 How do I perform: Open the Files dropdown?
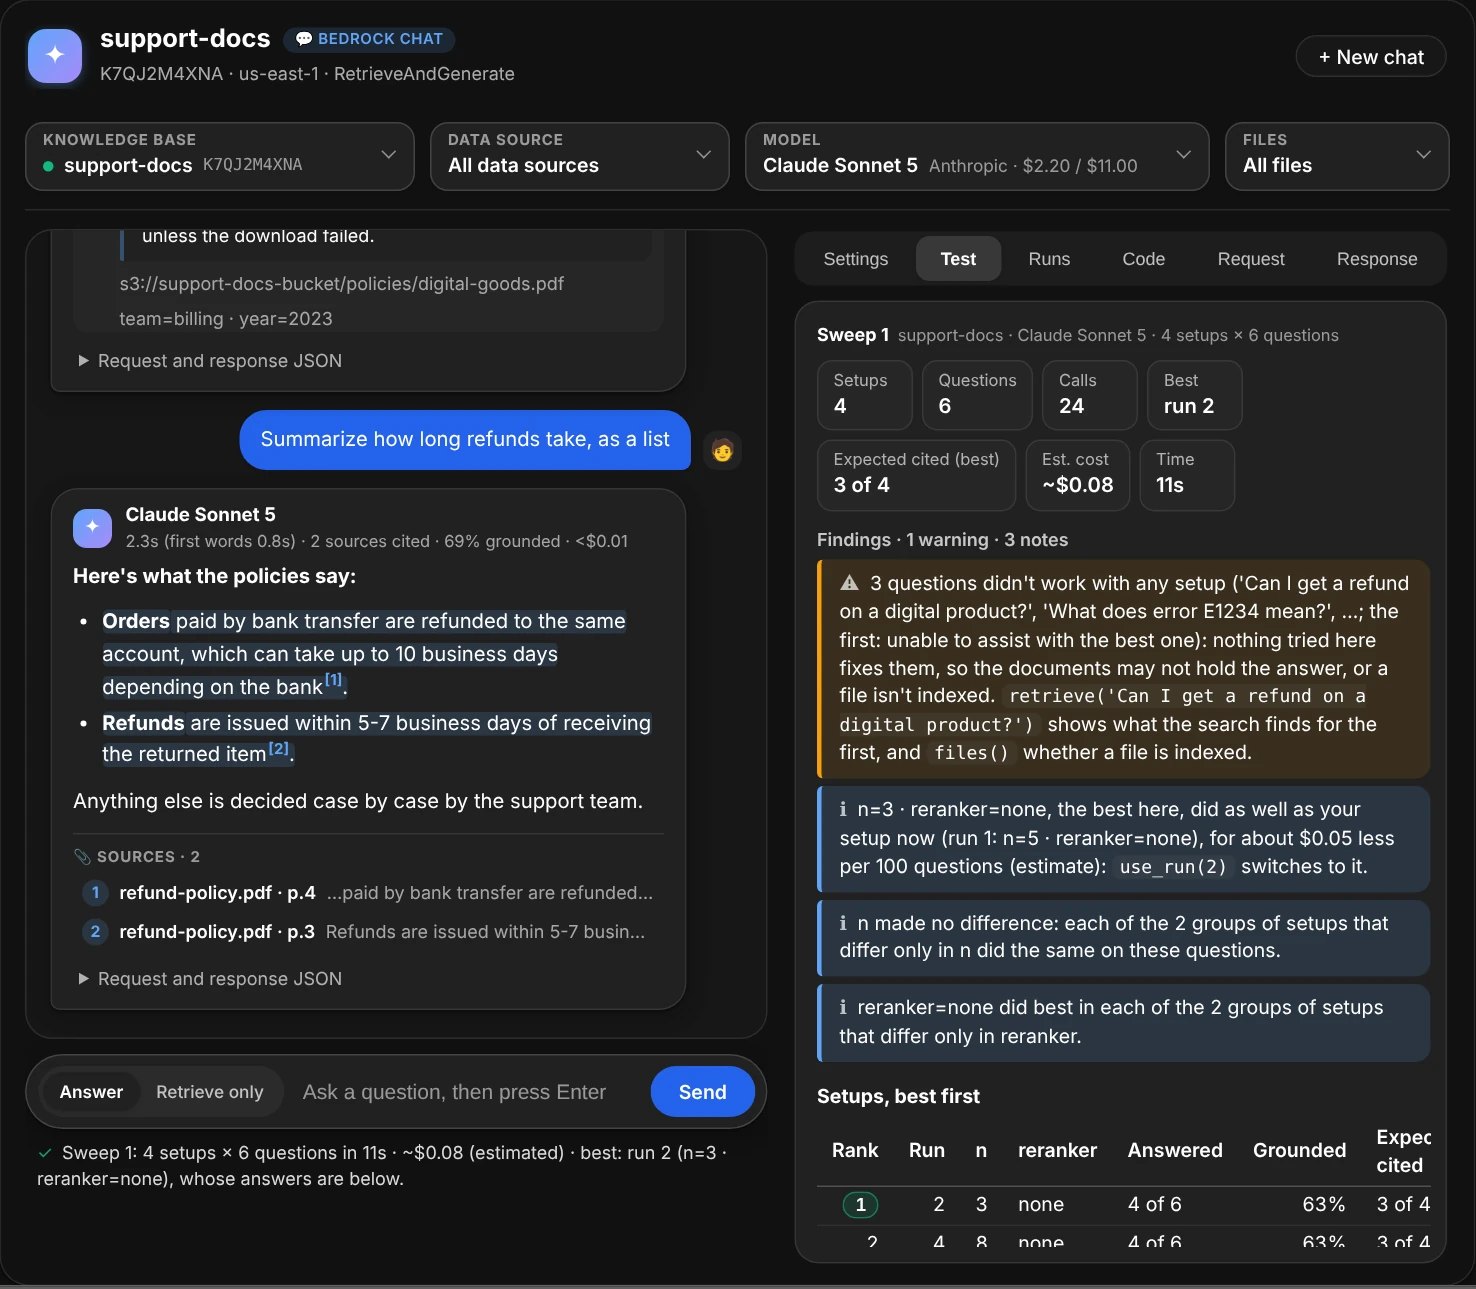pos(1337,156)
